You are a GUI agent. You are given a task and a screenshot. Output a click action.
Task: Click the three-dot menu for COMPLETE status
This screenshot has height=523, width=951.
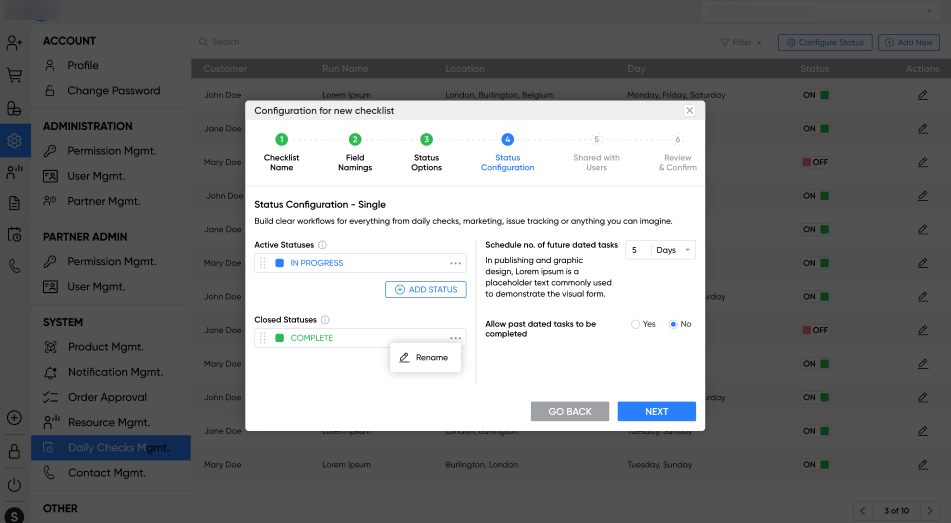pyautogui.click(x=455, y=338)
